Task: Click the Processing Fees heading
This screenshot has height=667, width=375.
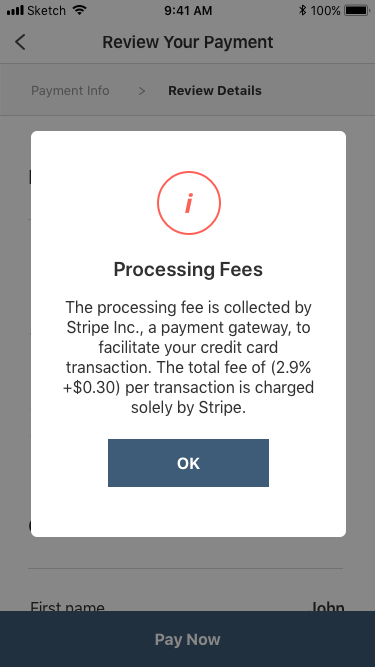Action: point(188,269)
